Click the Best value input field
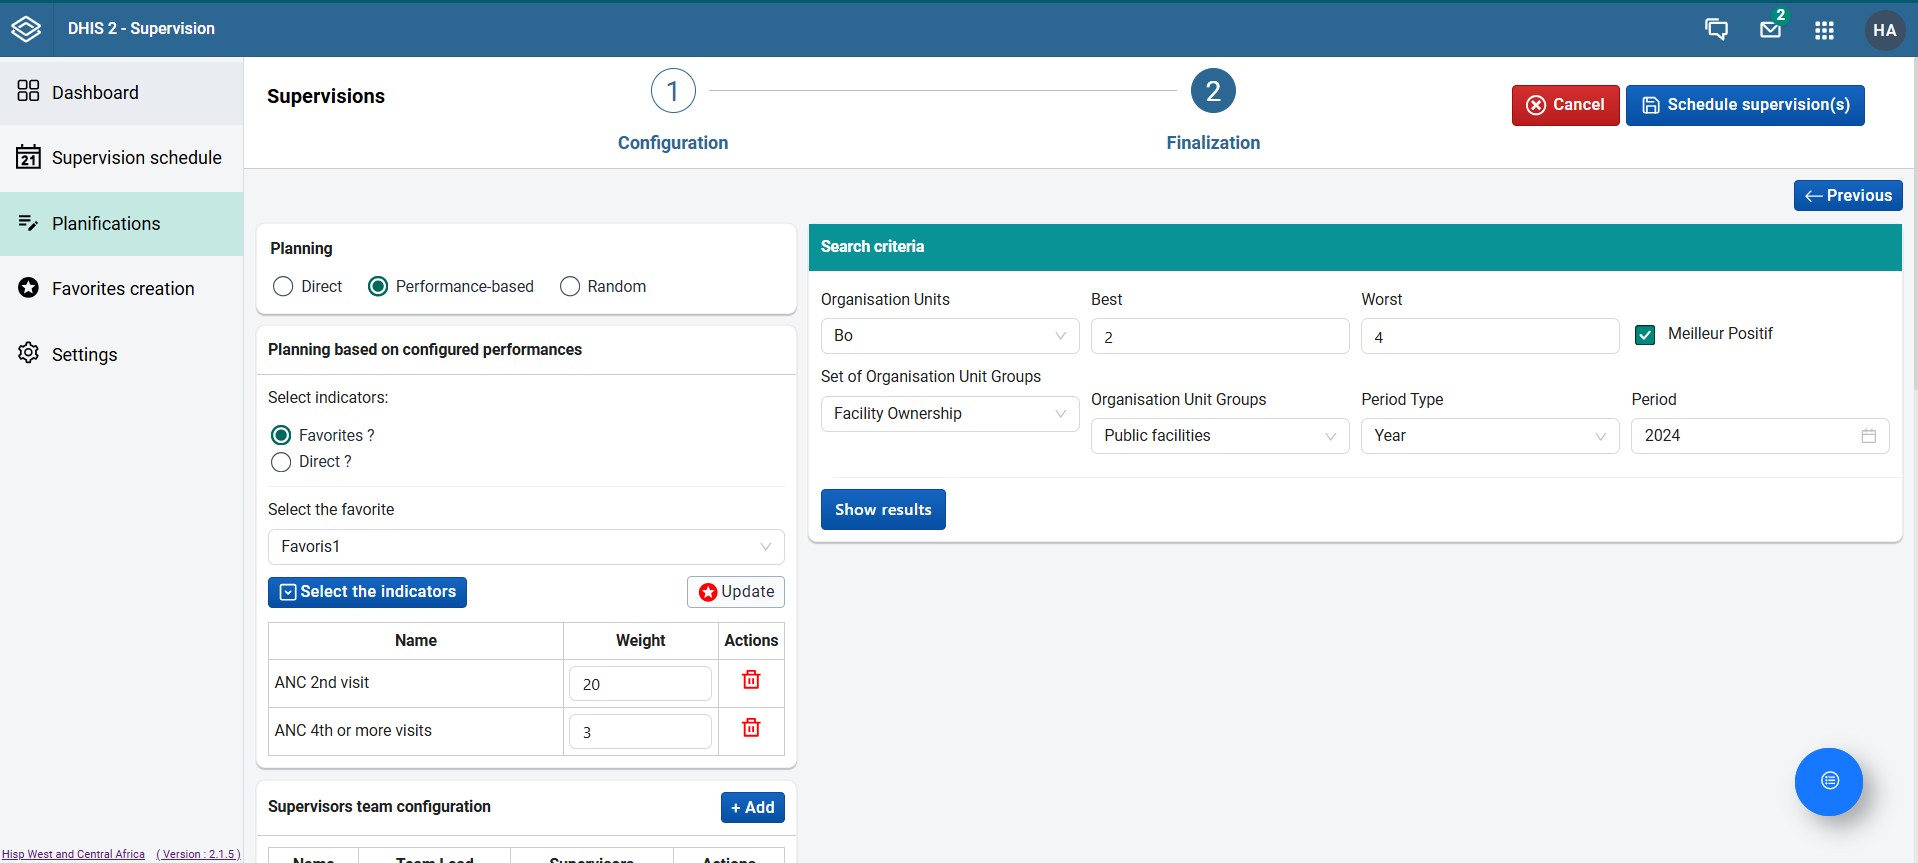Viewport: 1918px width, 863px height. point(1220,336)
